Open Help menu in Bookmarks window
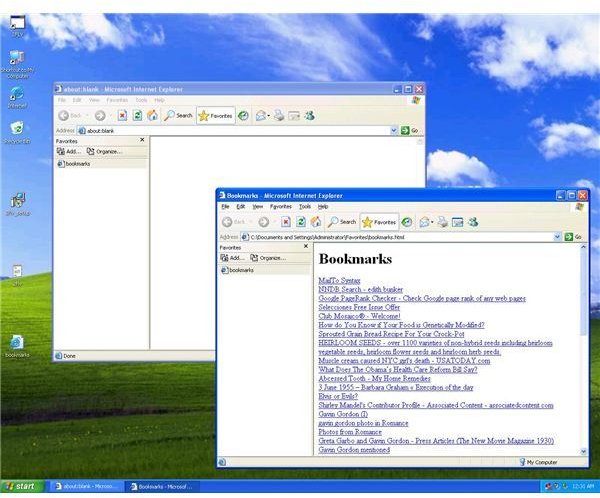The width and height of the screenshot is (600, 498). point(323,206)
